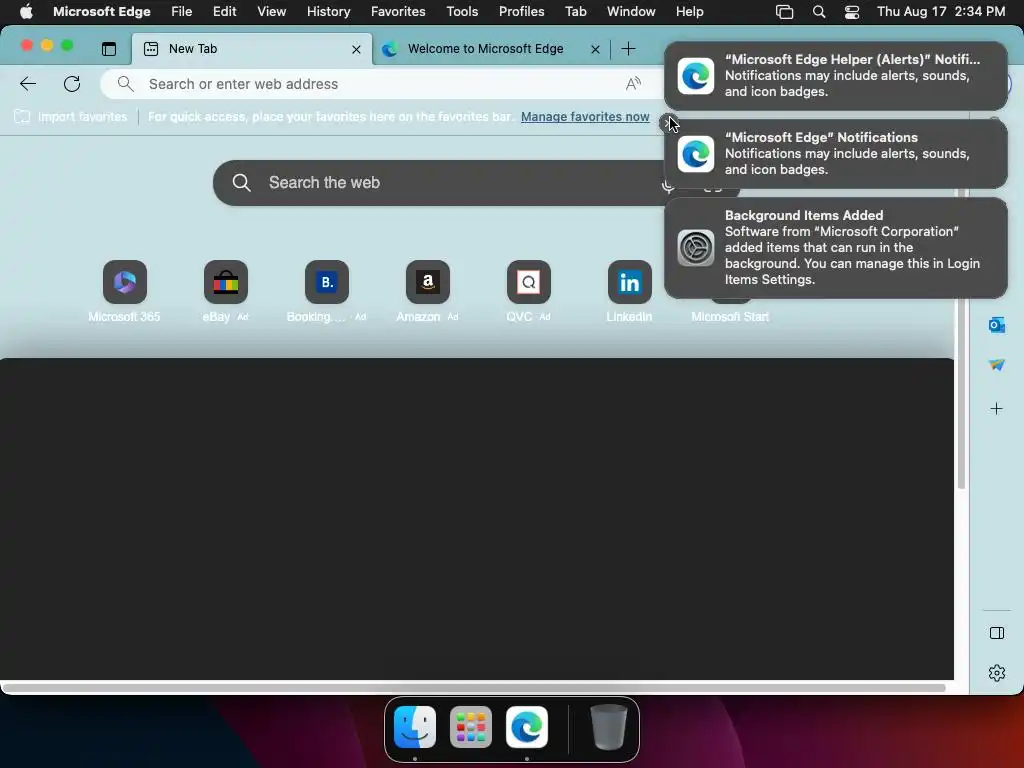Open Spotlight search in menu bar
This screenshot has width=1024, height=768.
point(819,12)
